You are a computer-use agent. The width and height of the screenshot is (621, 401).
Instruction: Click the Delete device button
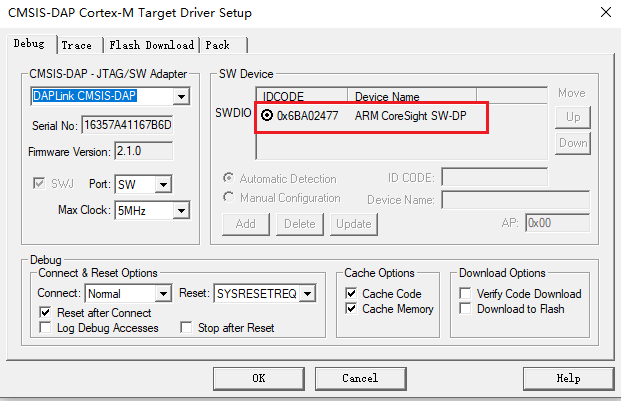pos(299,224)
